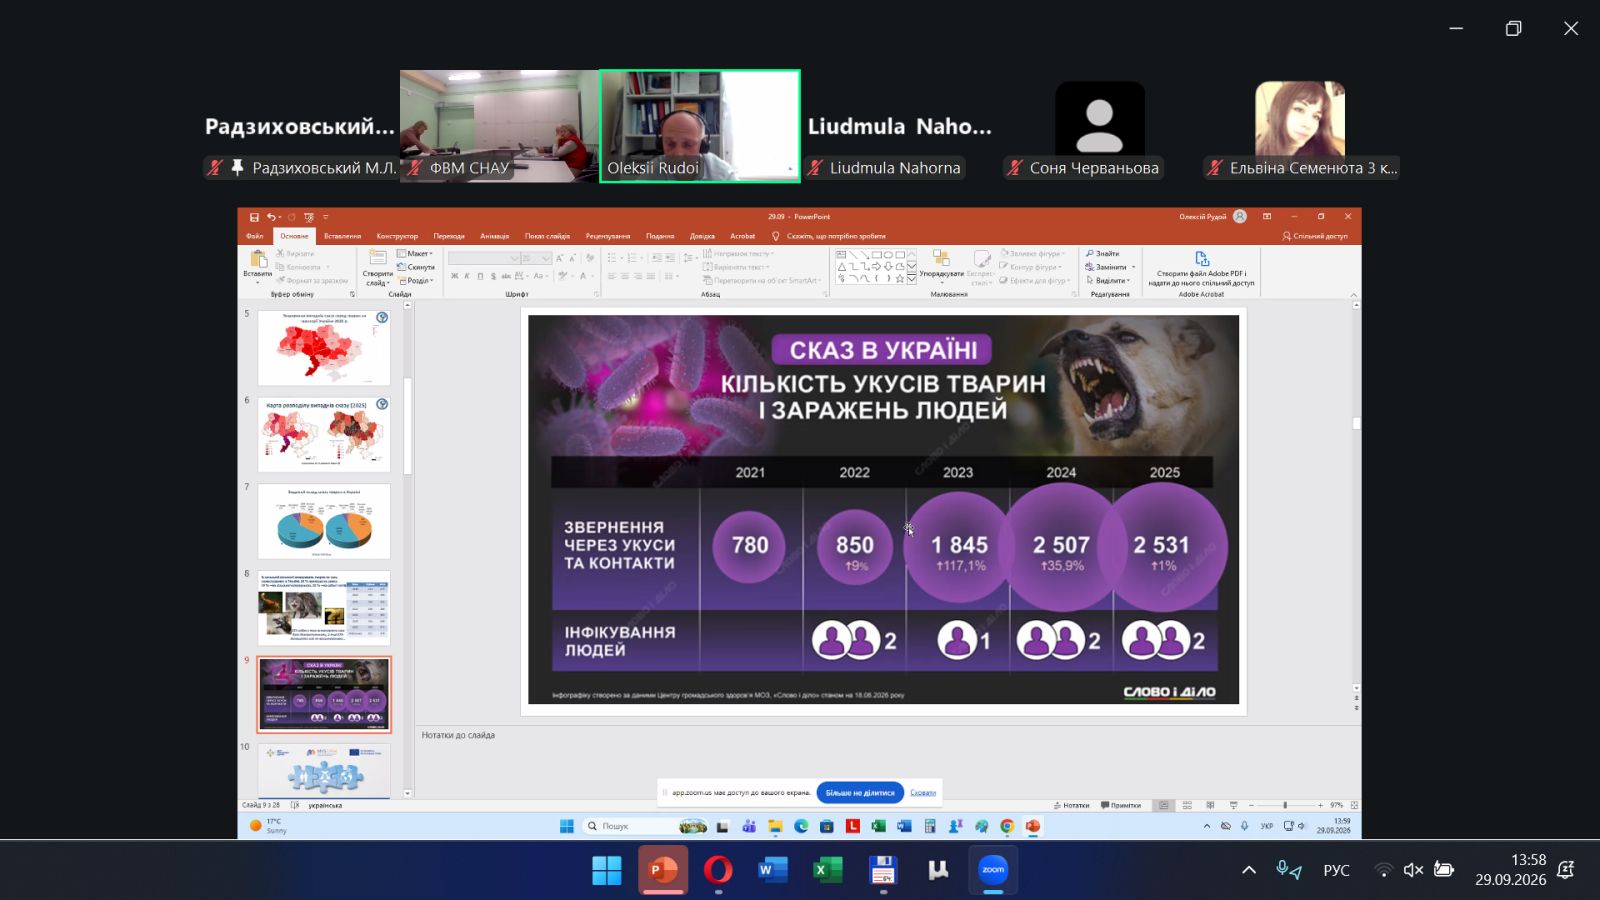Open the Вставлення ribbon tab
Image resolution: width=1600 pixels, height=900 pixels.
342,236
